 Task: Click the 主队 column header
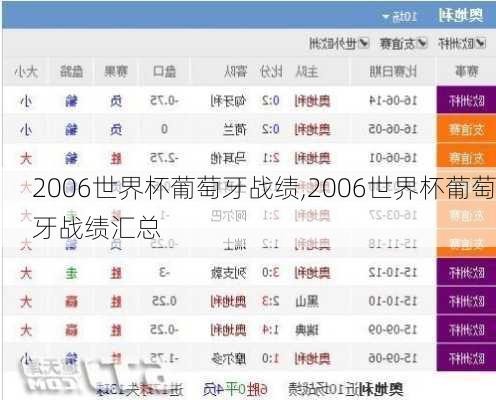pos(307,71)
